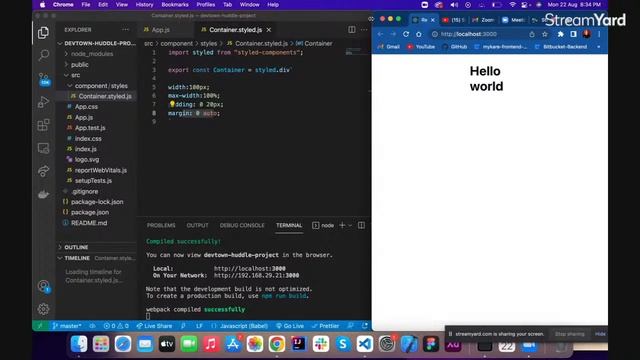Change Javascript (Babel) language mode
Viewport: 640px width, 360px height.
pyautogui.click(x=244, y=326)
